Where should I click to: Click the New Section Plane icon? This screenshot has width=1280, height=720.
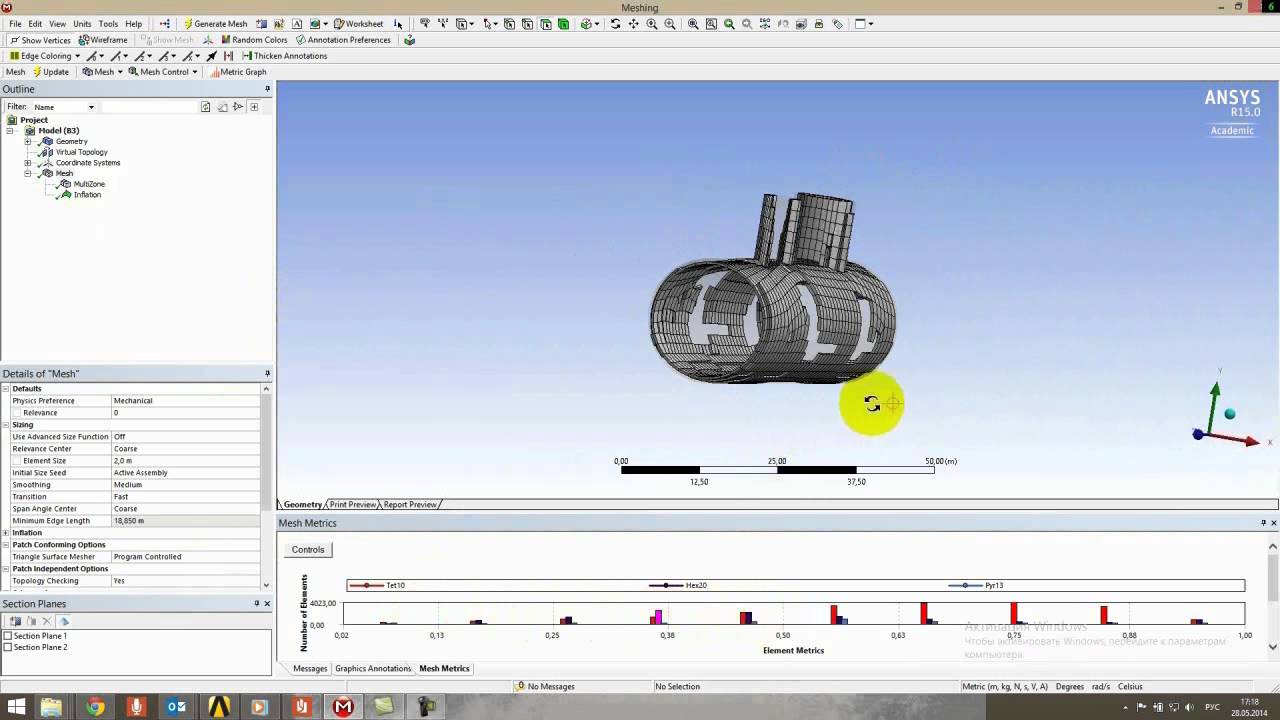coord(15,621)
